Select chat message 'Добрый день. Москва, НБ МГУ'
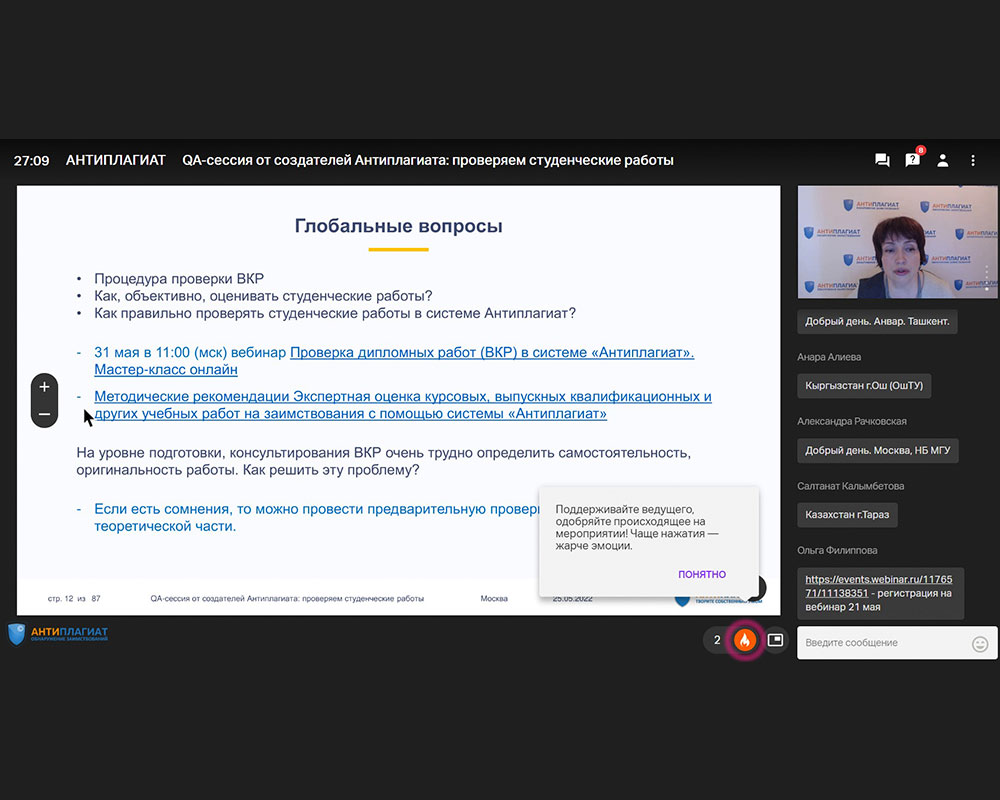Viewport: 1000px width, 800px height. tap(878, 450)
